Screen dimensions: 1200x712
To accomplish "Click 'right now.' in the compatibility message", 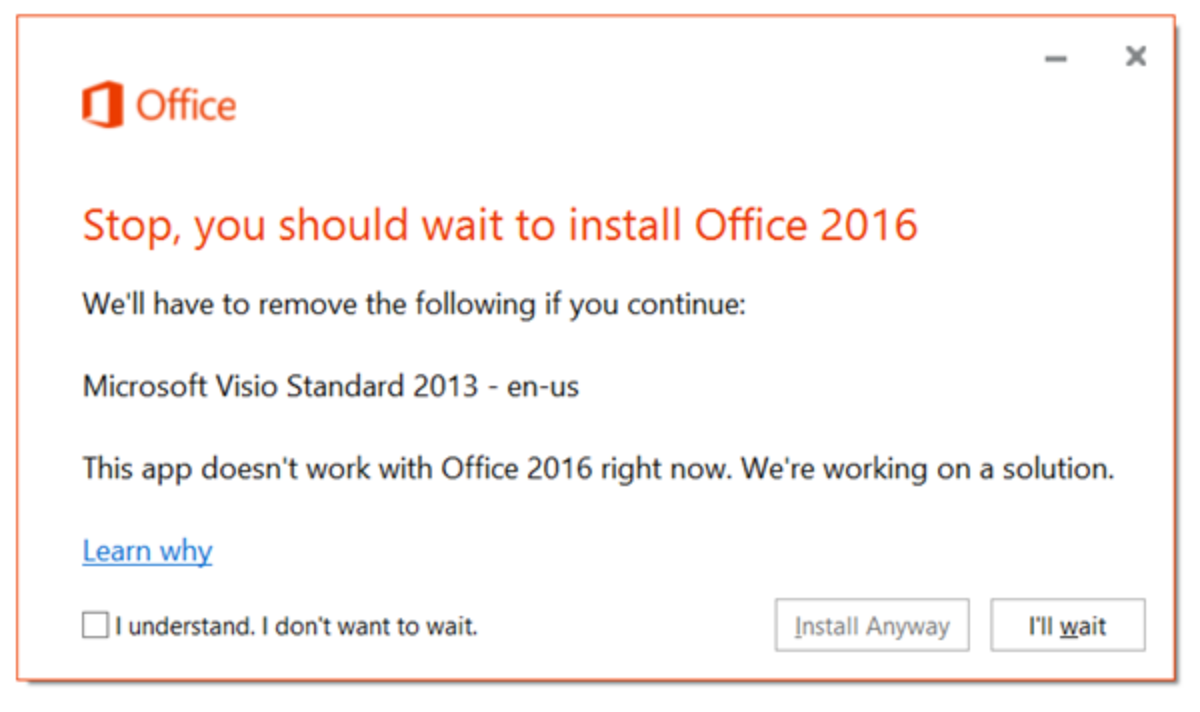I will click(x=668, y=468).
